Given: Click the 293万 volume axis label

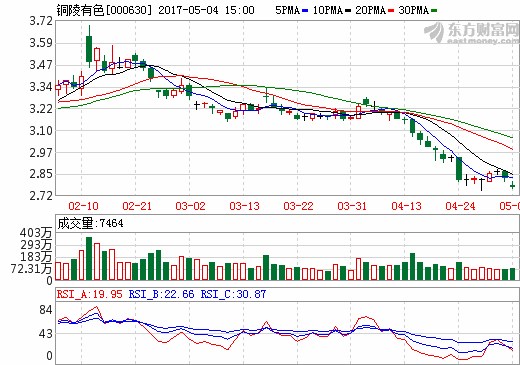Looking at the screenshot, I should click(x=36, y=245).
